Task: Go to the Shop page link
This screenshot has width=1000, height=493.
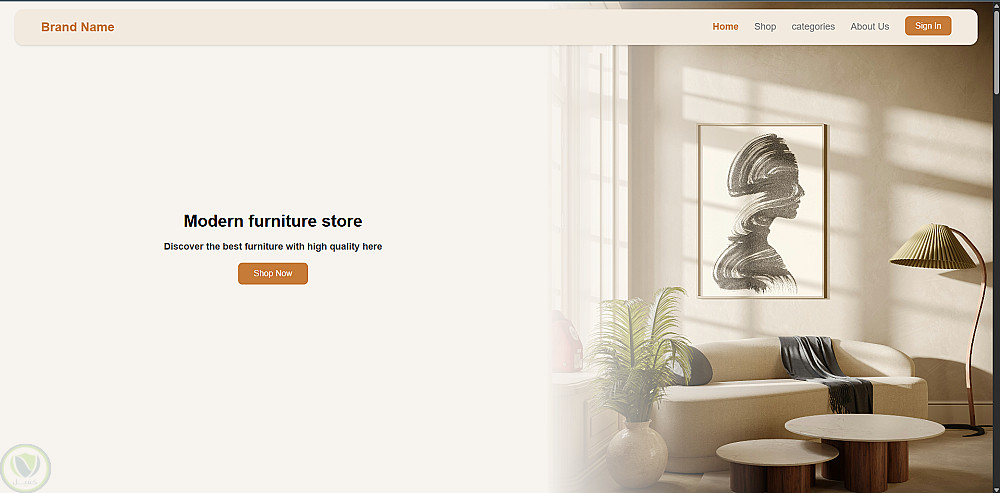Action: (x=765, y=27)
